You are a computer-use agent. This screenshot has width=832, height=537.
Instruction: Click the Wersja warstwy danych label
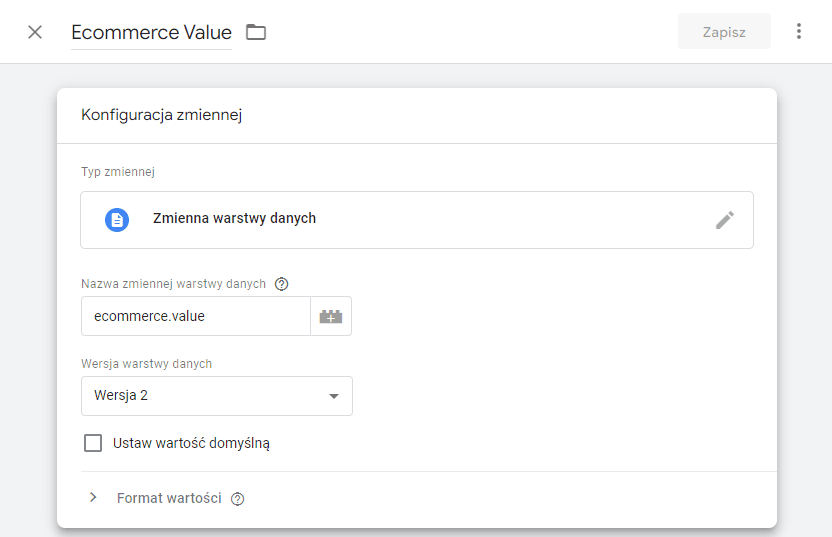146,364
